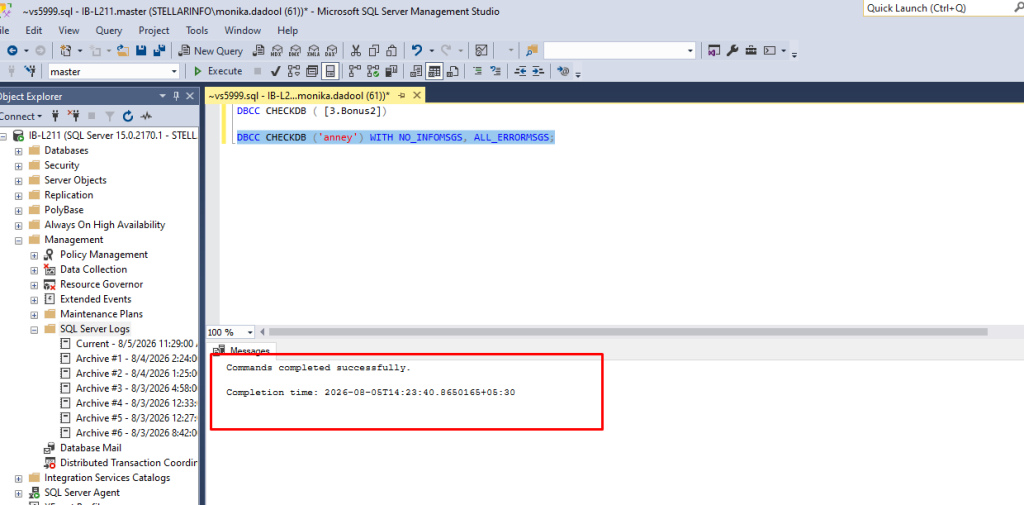Screen dimensions: 1024x505
Task: Open the Query menu
Action: (108, 30)
